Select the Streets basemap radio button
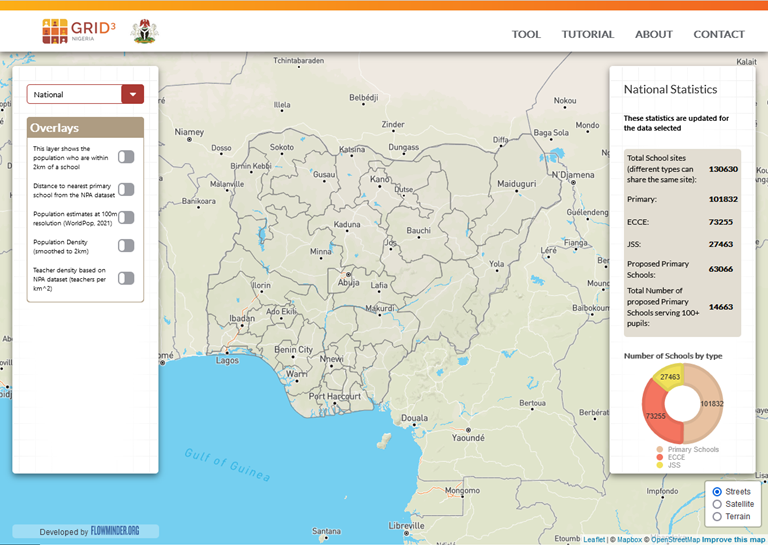This screenshot has height=545, width=768. point(717,492)
